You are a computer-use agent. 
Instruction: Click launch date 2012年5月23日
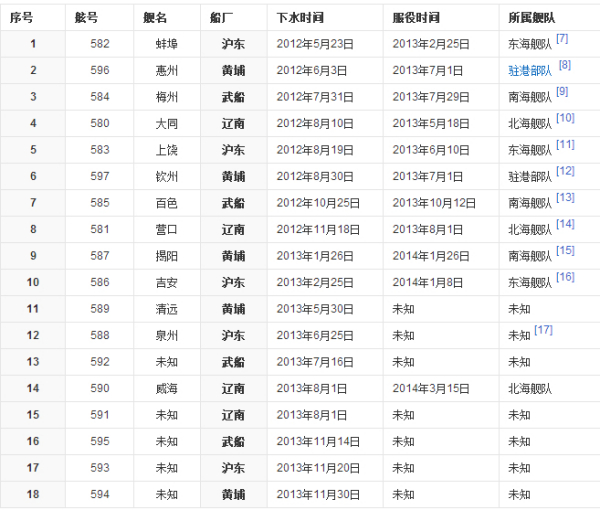click(x=315, y=44)
